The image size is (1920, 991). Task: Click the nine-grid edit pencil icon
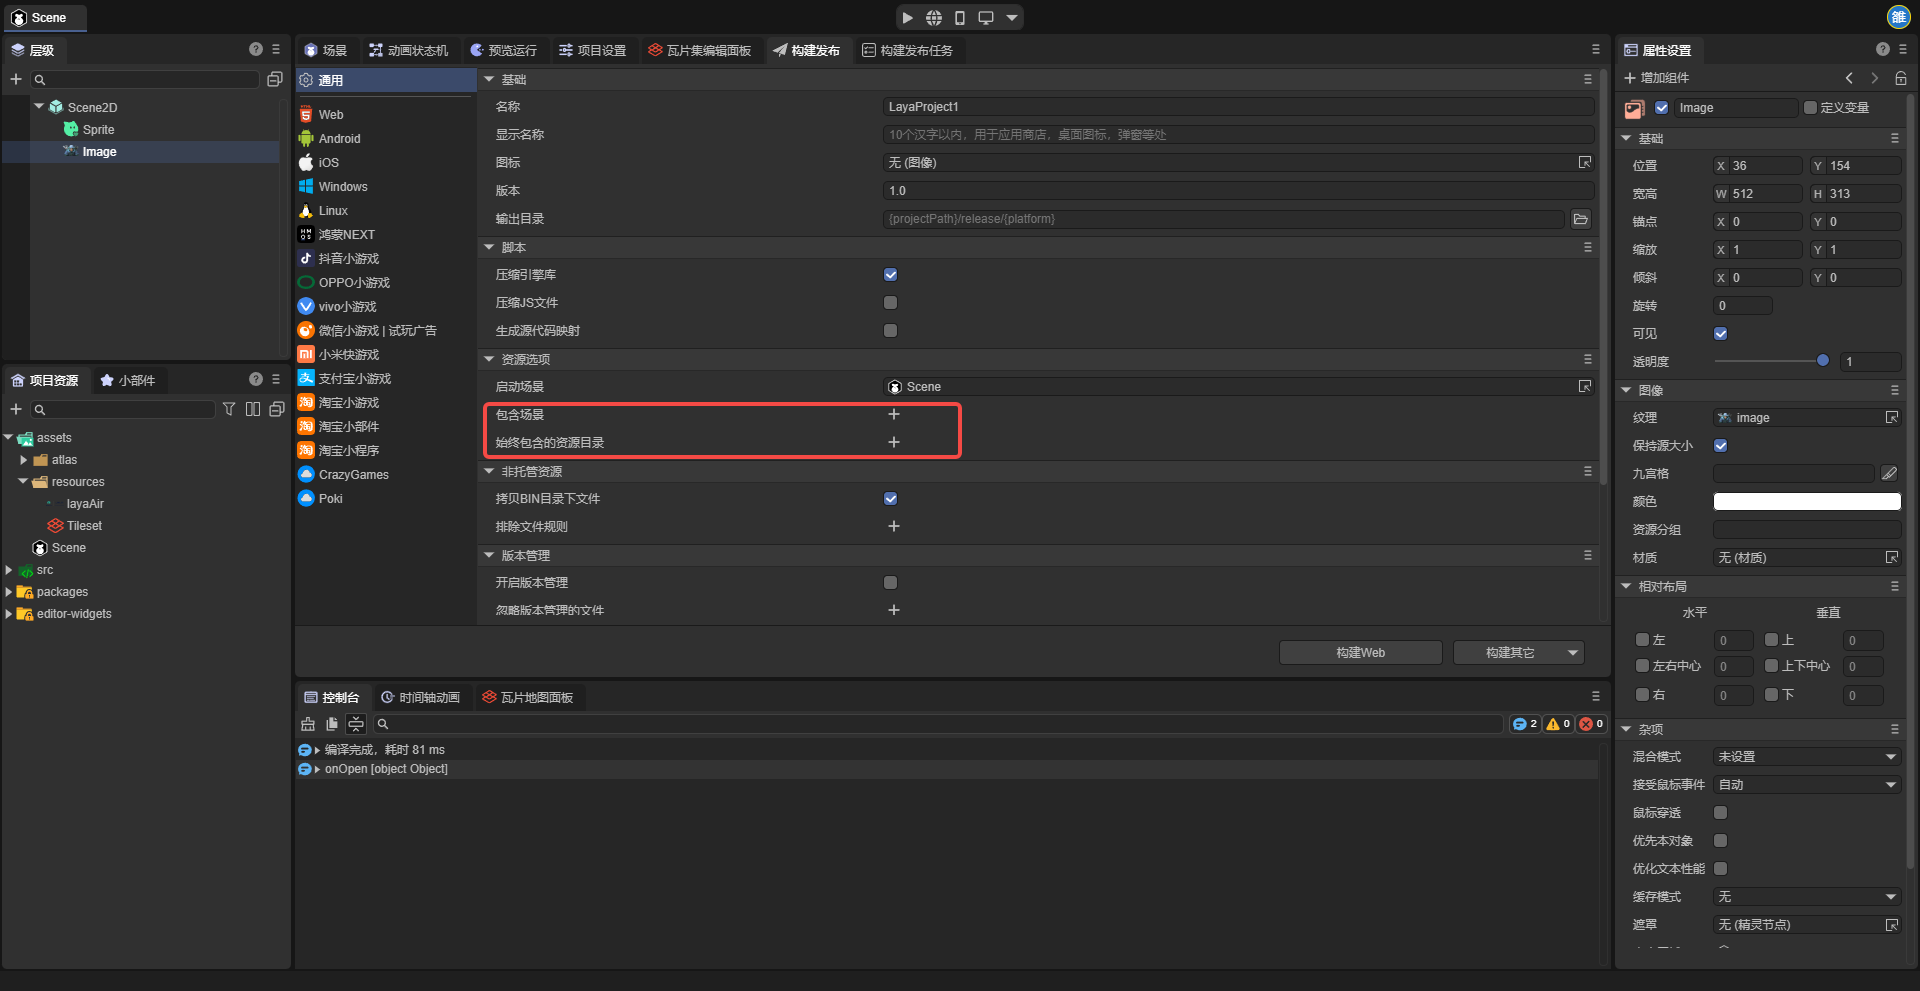(1889, 474)
